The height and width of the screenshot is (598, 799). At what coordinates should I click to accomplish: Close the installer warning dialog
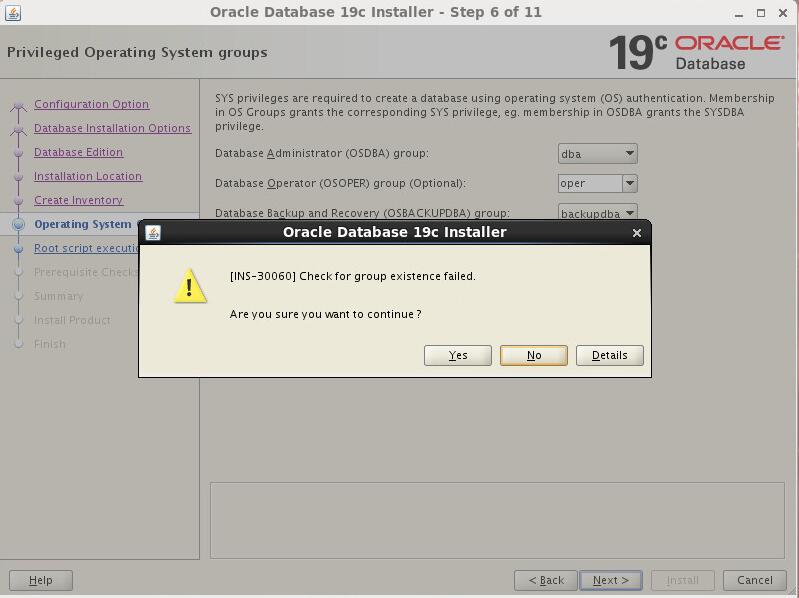[637, 232]
